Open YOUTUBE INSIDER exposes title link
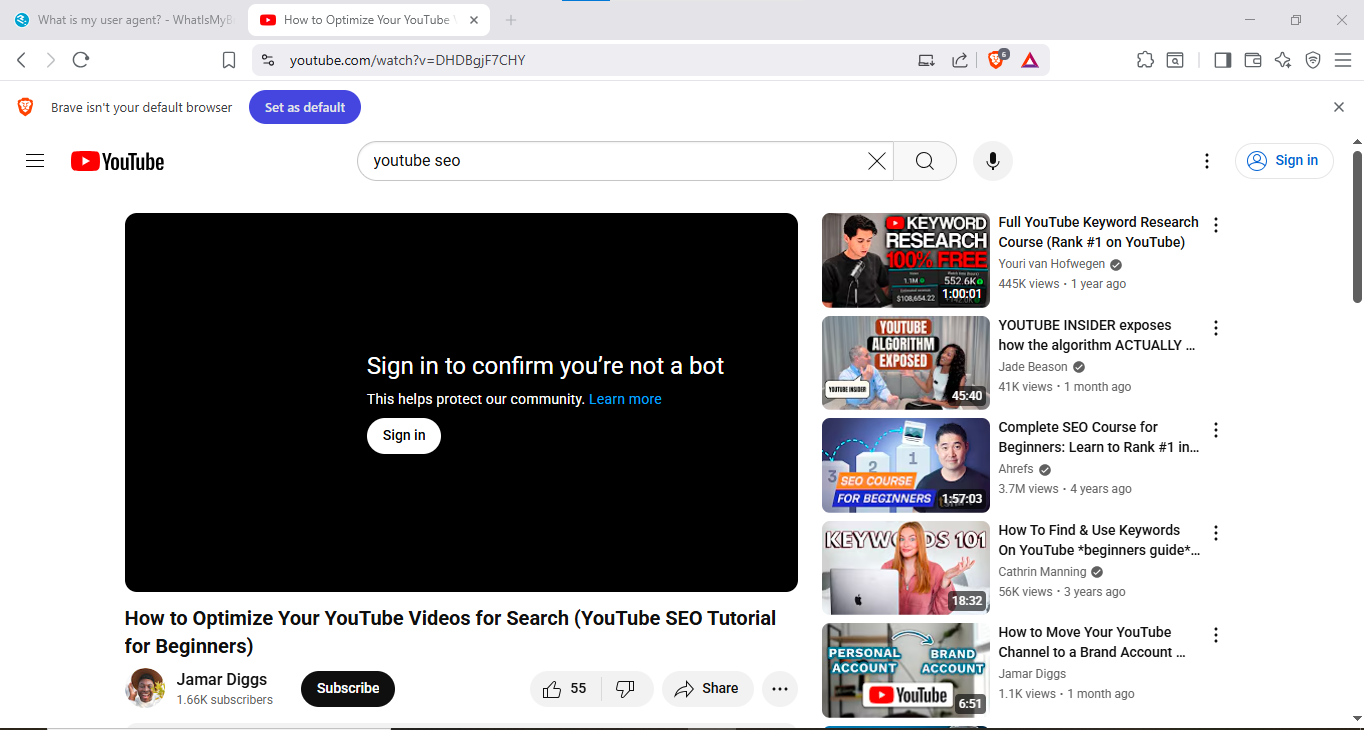Screen dimensions: 1364x730 (1097, 335)
